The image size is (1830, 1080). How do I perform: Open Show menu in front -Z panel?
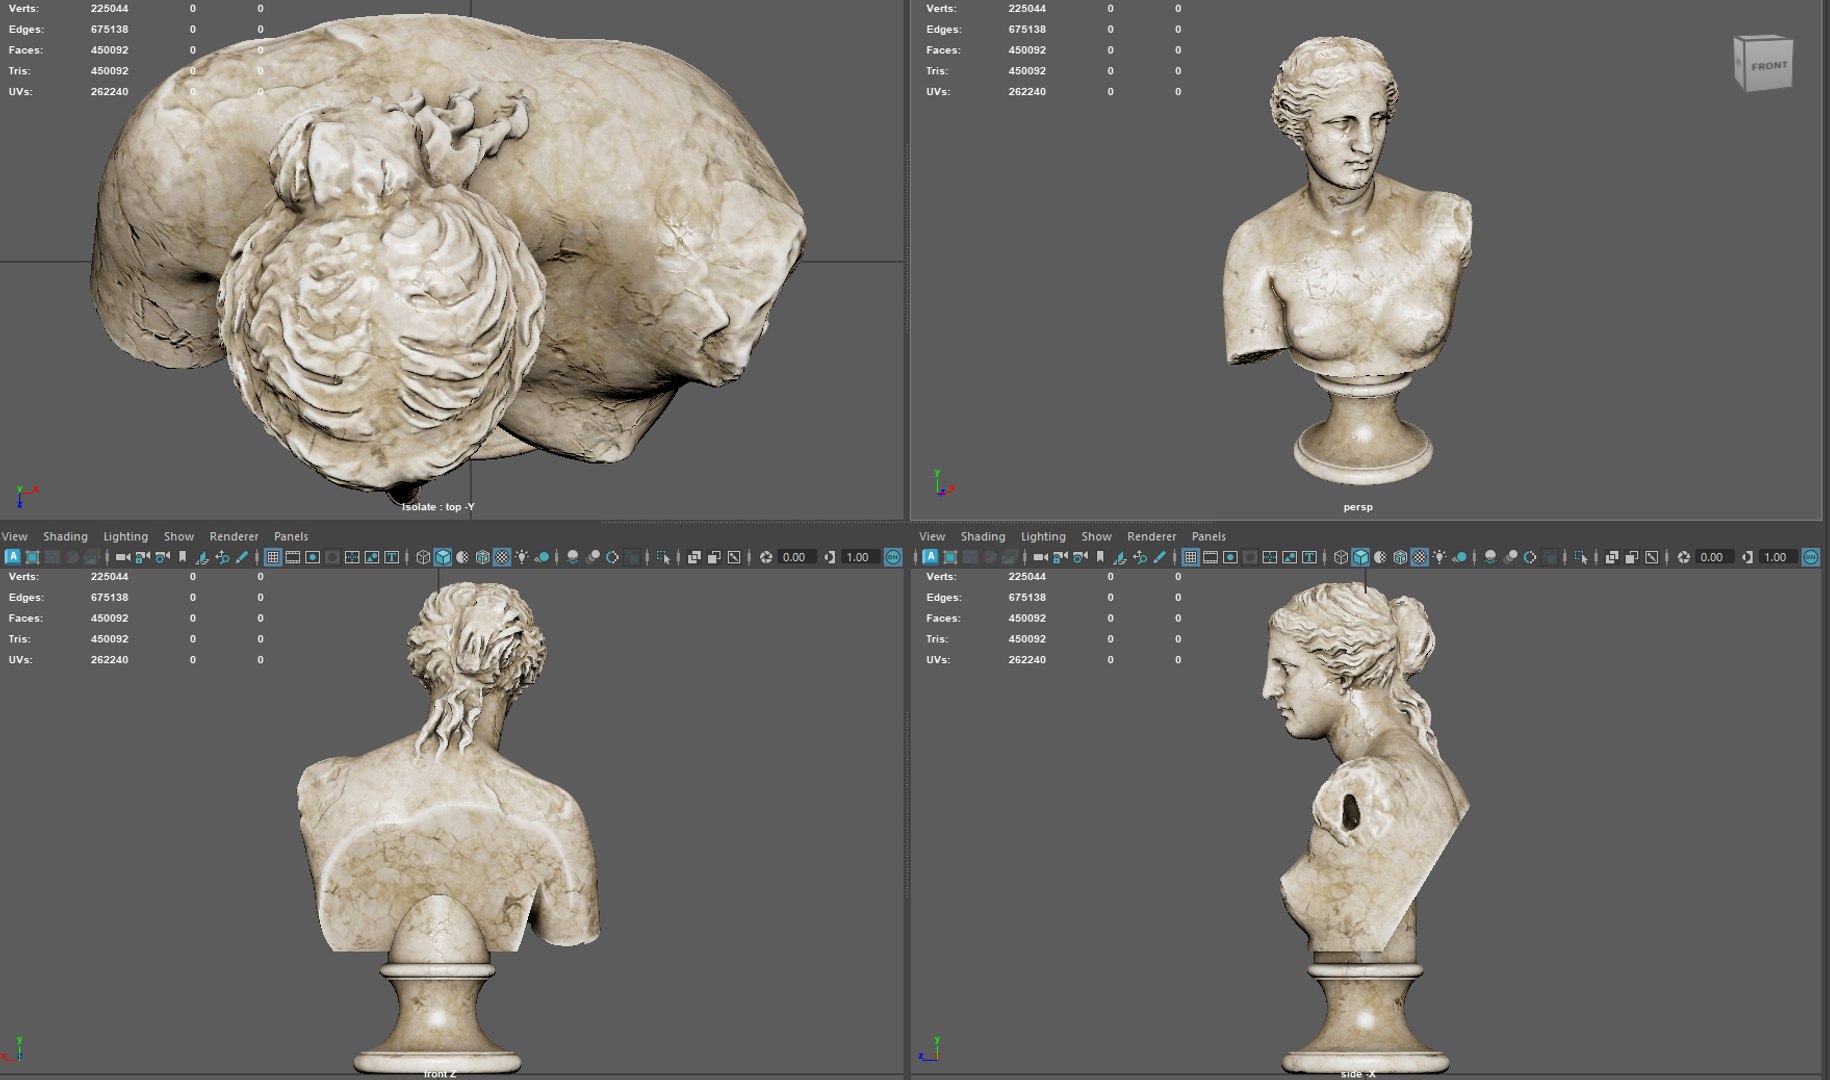179,536
